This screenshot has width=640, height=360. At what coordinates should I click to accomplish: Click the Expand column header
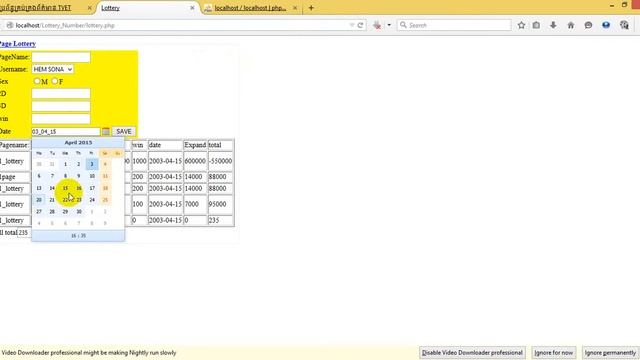tap(195, 145)
